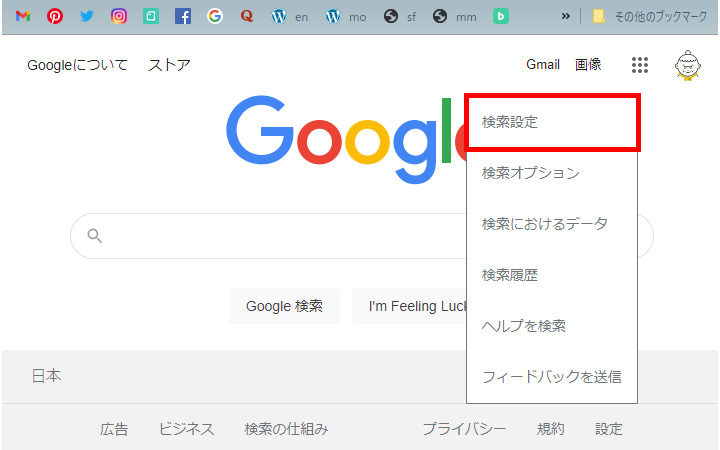Open the globe 'mm' bookmark
Viewport: 720px width, 450px height.
pyautogui.click(x=454, y=17)
